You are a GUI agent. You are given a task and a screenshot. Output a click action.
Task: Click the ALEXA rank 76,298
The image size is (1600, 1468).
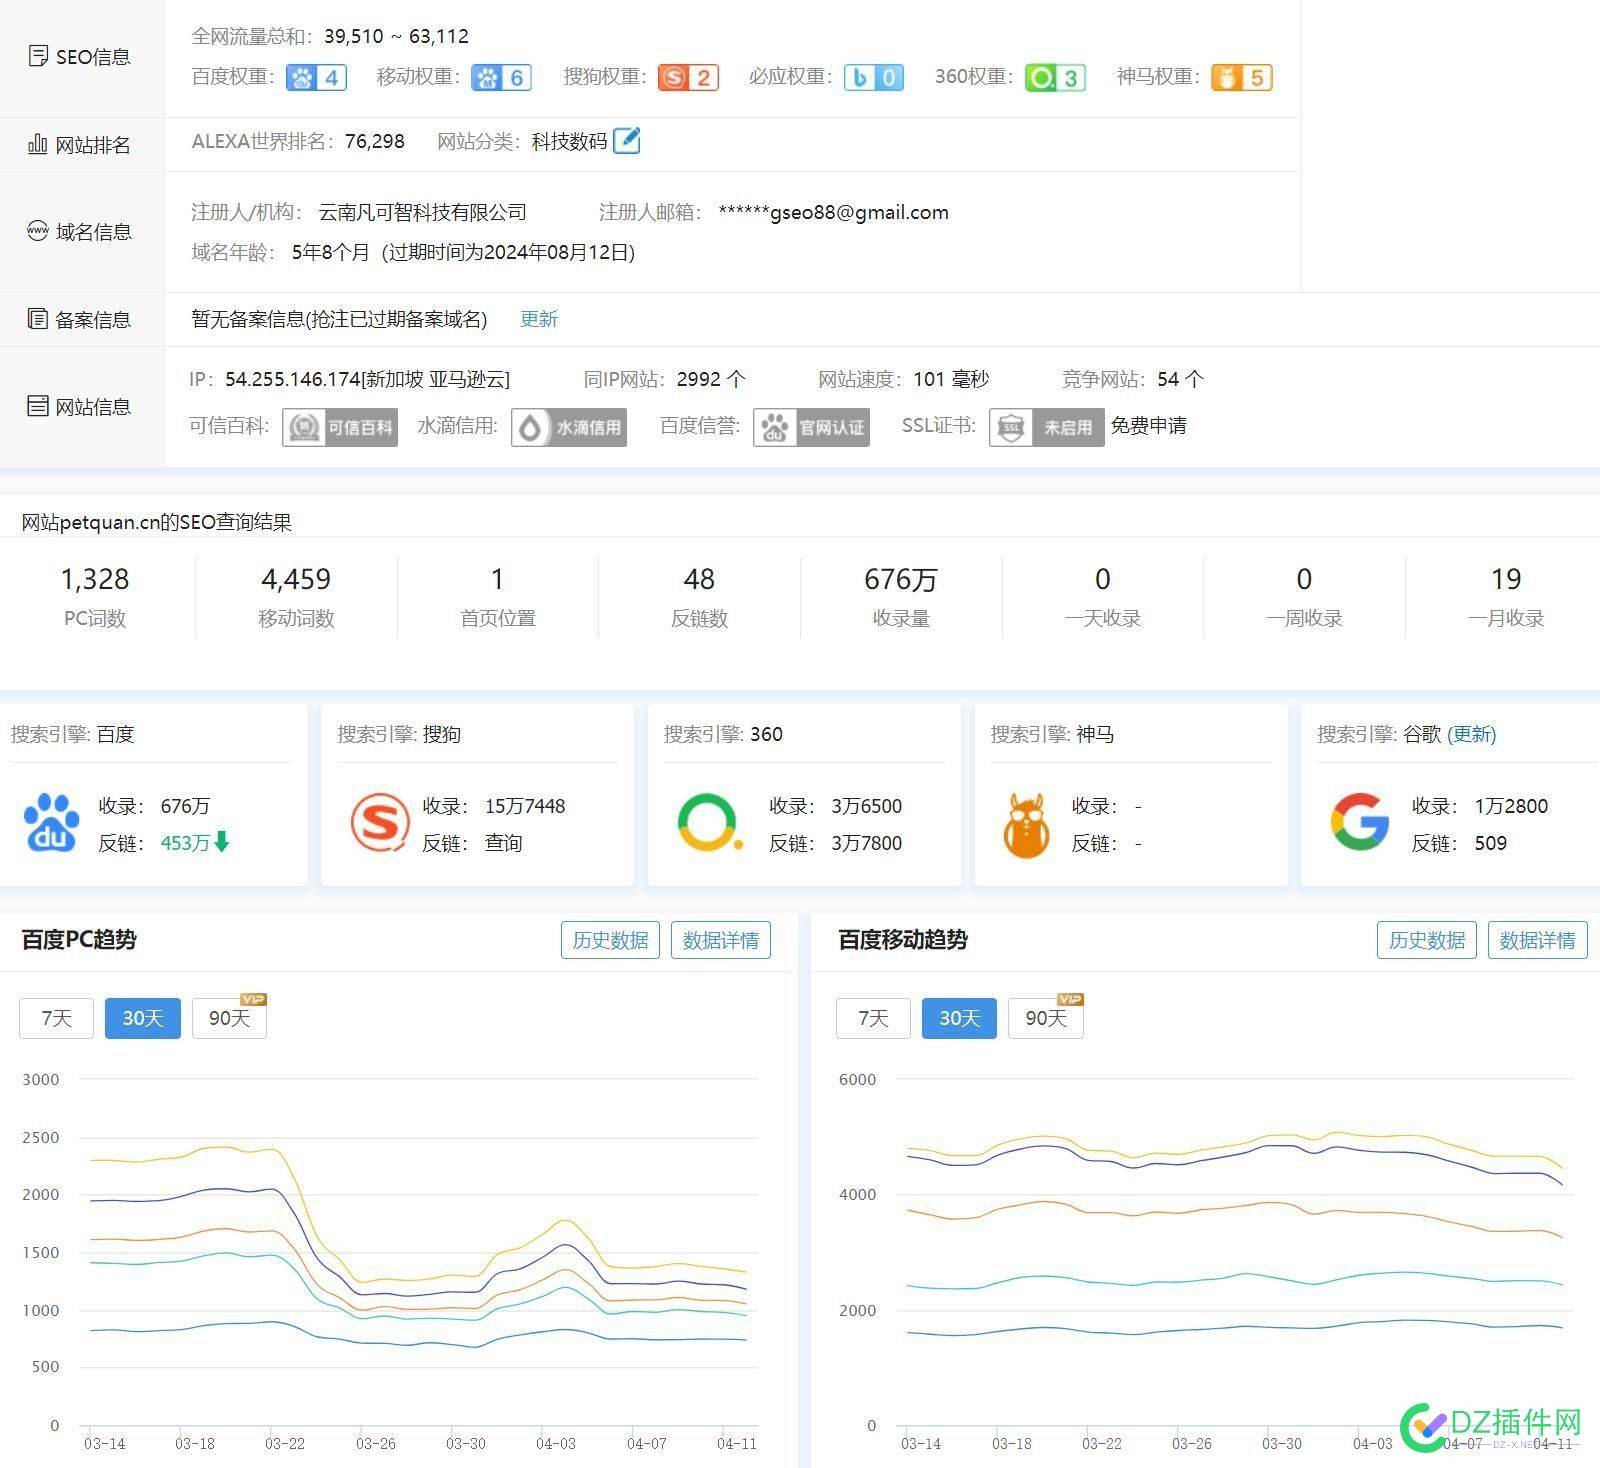pyautogui.click(x=375, y=141)
